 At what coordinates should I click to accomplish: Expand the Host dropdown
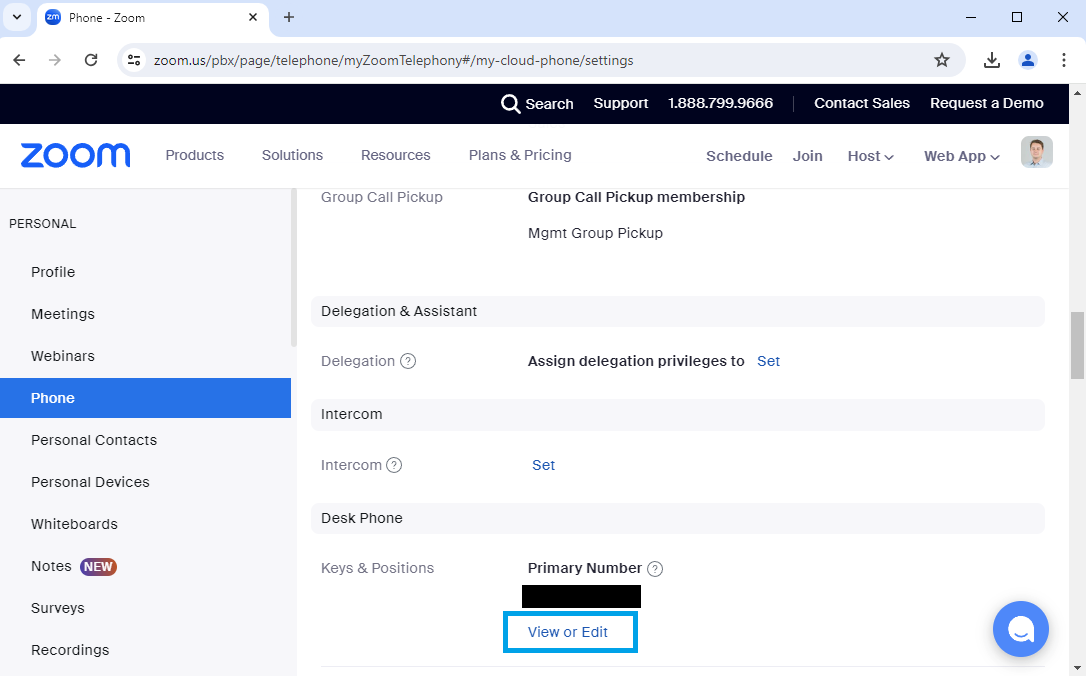coord(871,157)
